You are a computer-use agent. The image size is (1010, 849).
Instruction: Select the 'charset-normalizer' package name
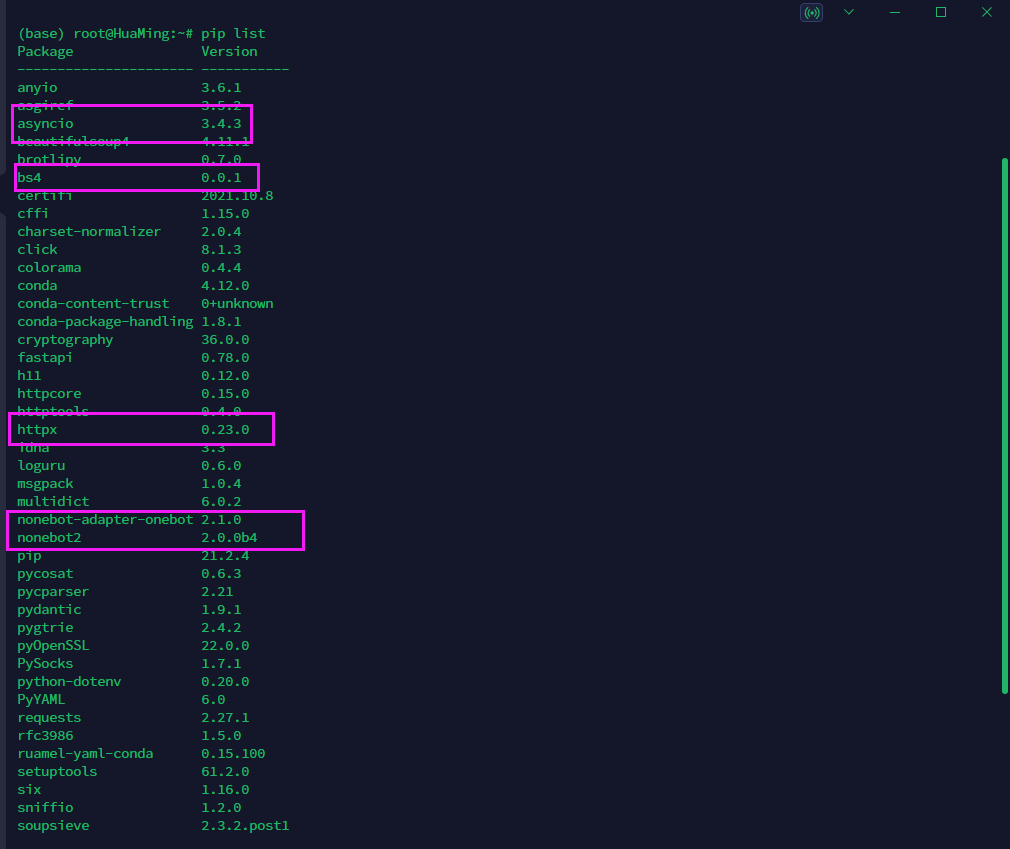pyautogui.click(x=89, y=232)
